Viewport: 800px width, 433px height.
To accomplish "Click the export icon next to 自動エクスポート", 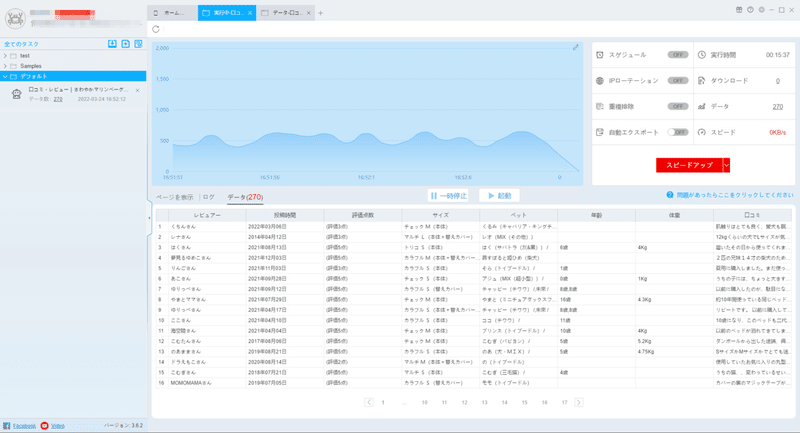I will 600,132.
